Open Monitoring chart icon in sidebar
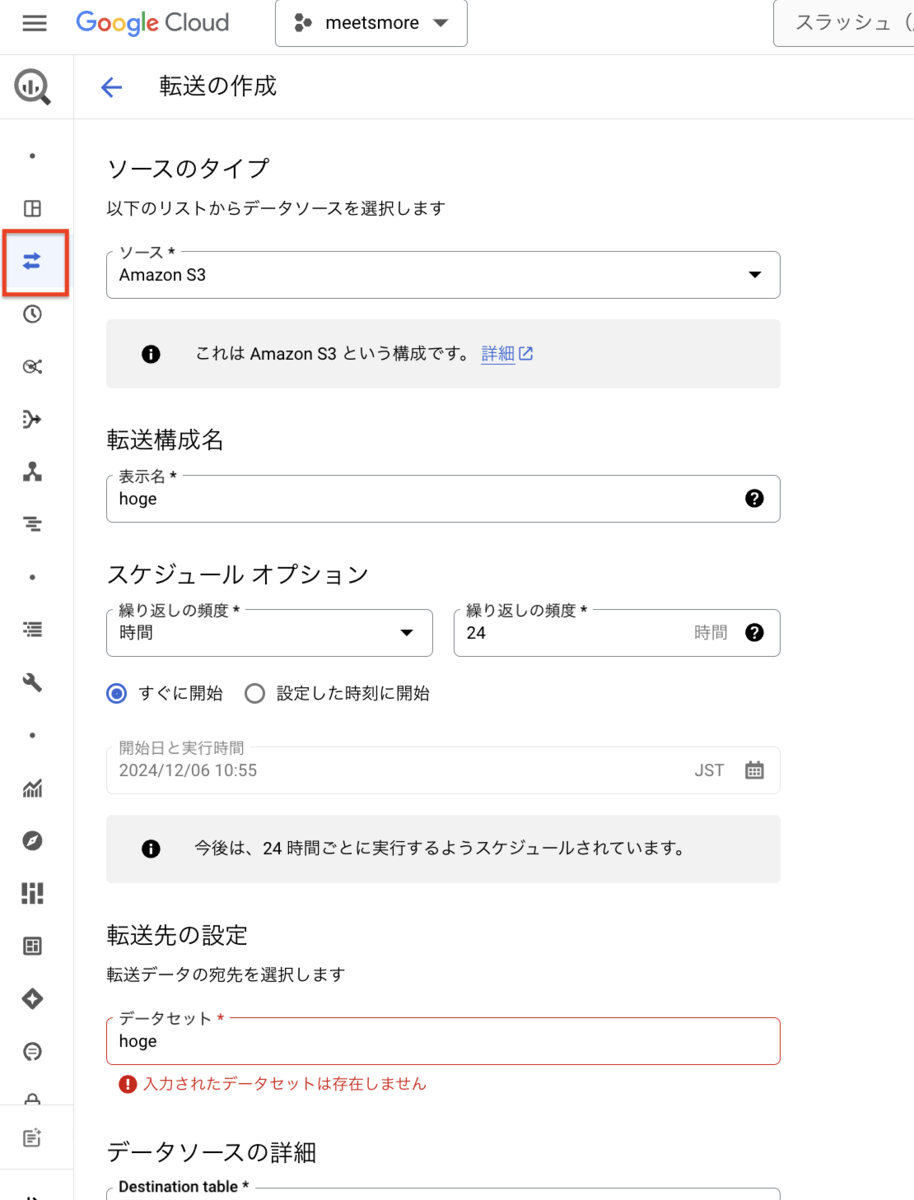 coord(33,788)
